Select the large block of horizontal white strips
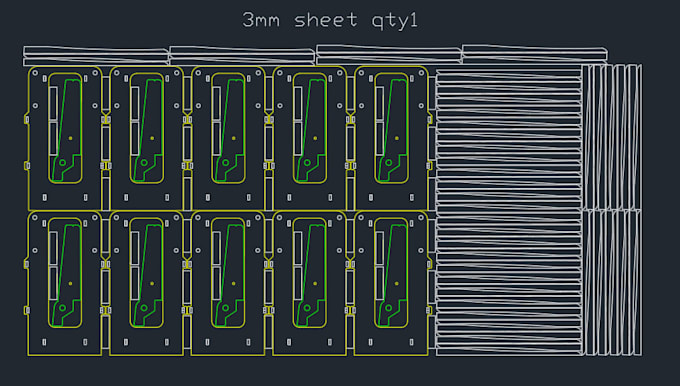The height and width of the screenshot is (386, 680). (509, 212)
